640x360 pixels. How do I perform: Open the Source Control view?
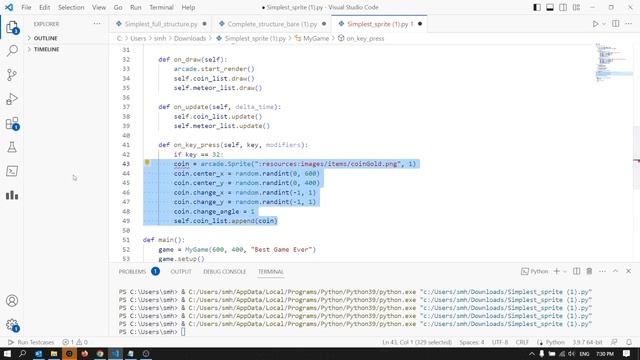point(12,75)
